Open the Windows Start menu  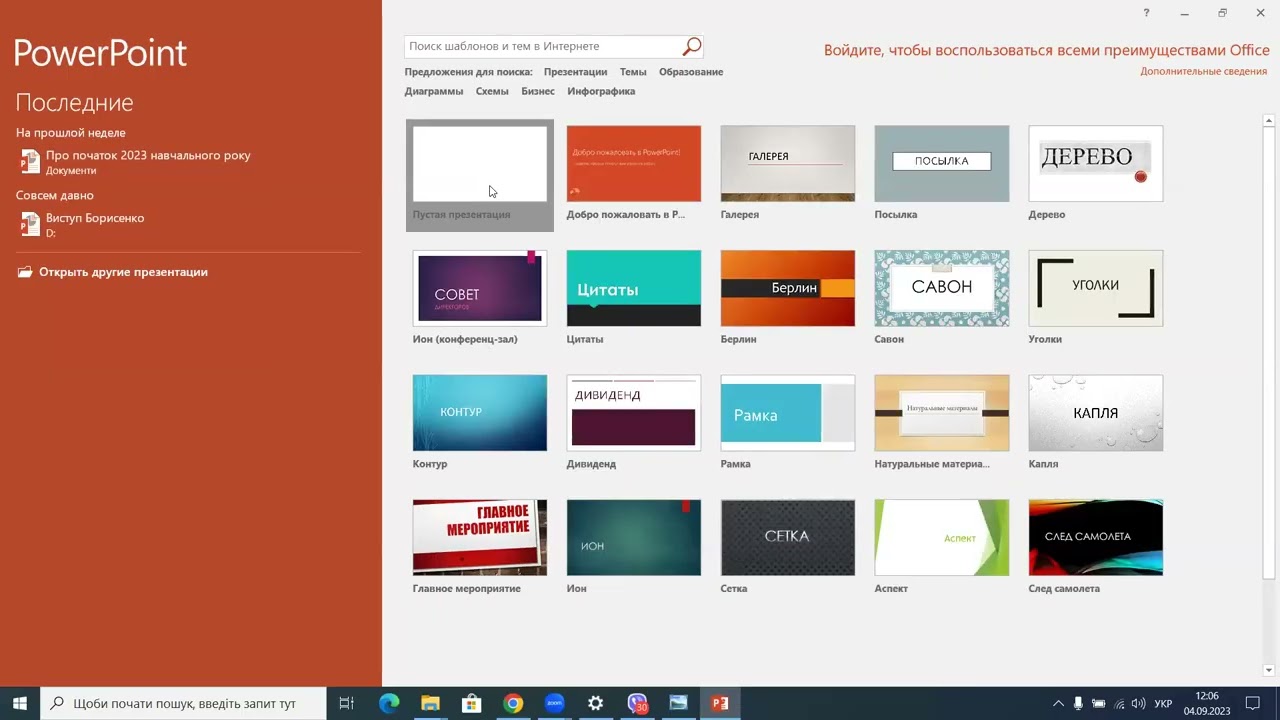click(x=20, y=703)
